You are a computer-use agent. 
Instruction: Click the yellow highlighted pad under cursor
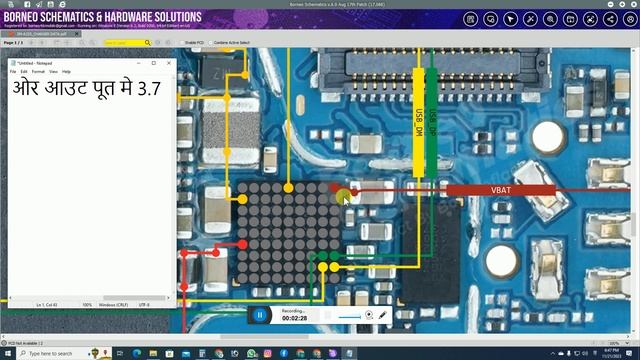[343, 198]
